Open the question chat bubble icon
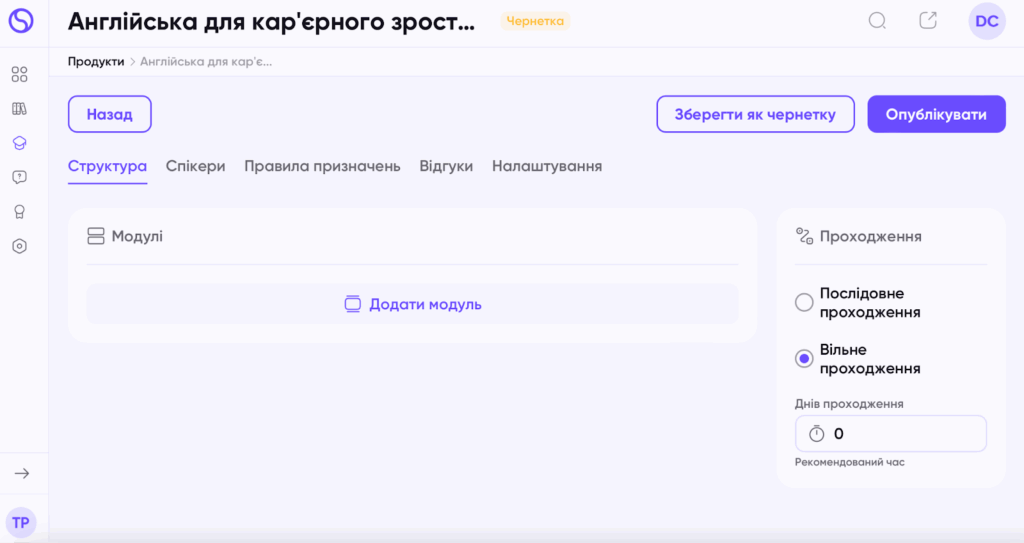1024x543 pixels. click(20, 177)
